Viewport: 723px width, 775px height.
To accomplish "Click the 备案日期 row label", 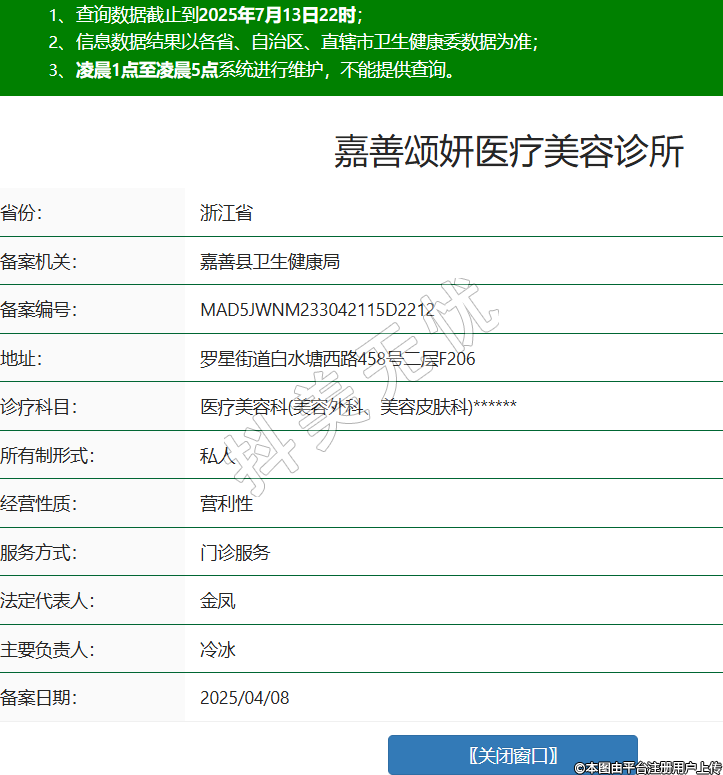I will point(39,698).
